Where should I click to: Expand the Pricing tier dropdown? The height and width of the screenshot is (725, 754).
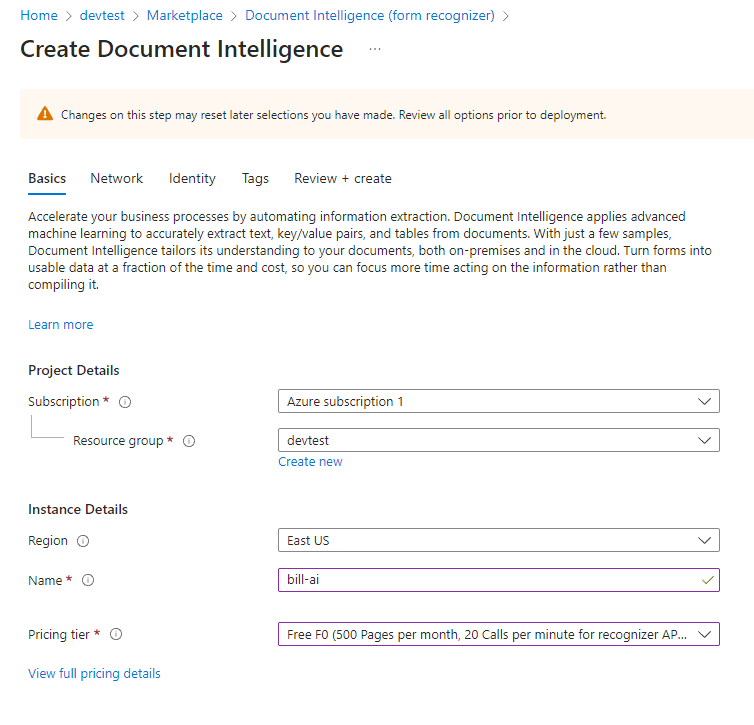click(x=498, y=634)
